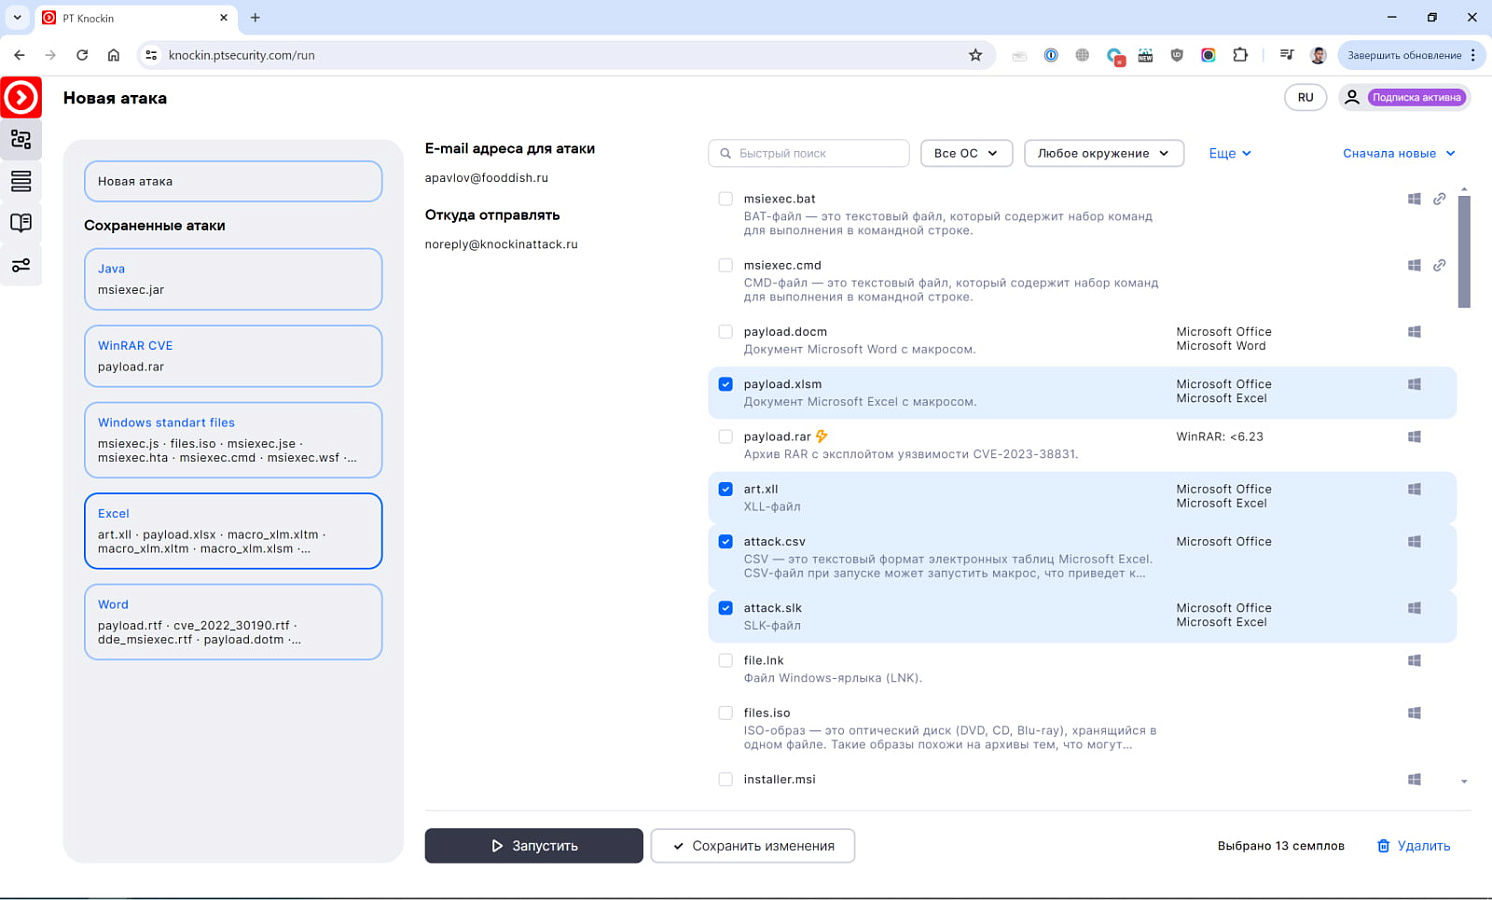This screenshot has width=1492, height=900.
Task: Click the Сохранить изменения button
Action: click(753, 846)
